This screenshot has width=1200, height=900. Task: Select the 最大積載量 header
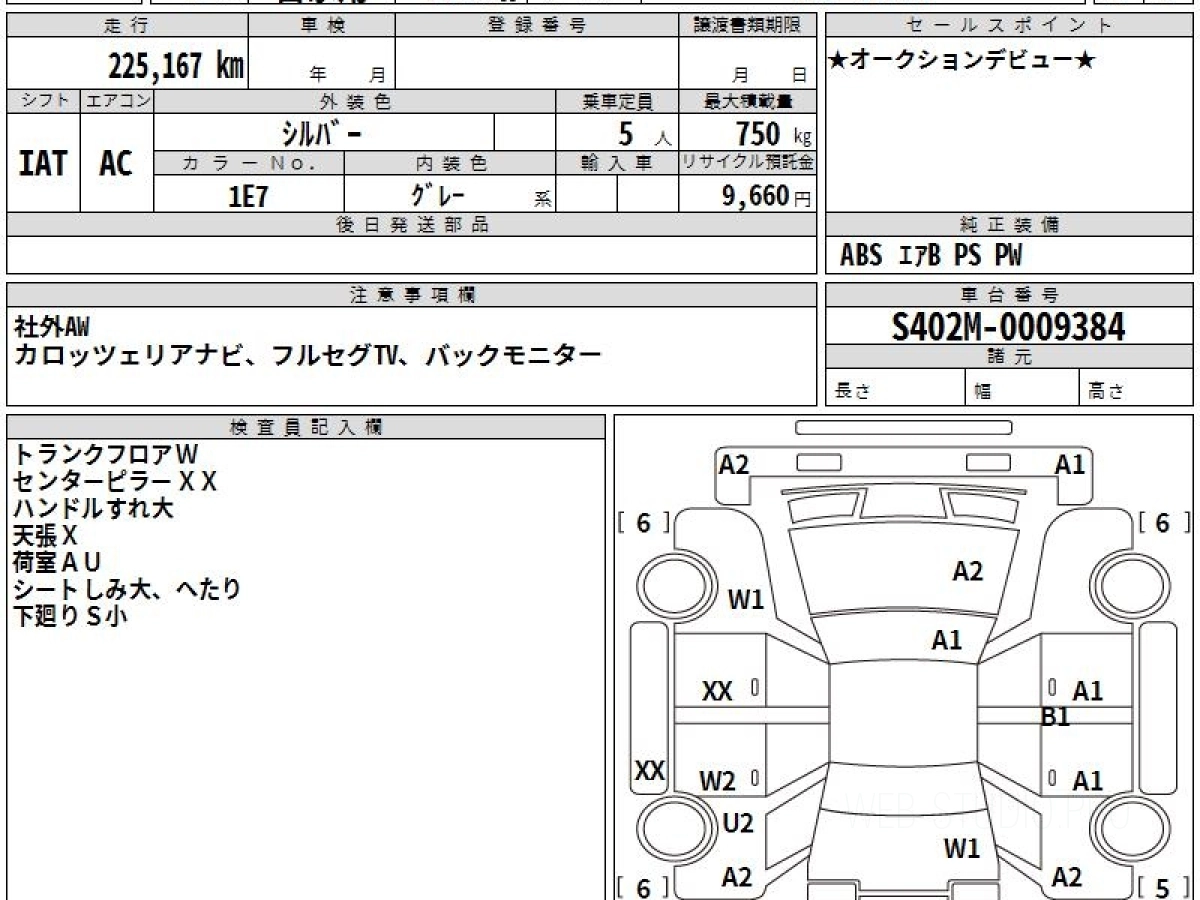pos(747,101)
